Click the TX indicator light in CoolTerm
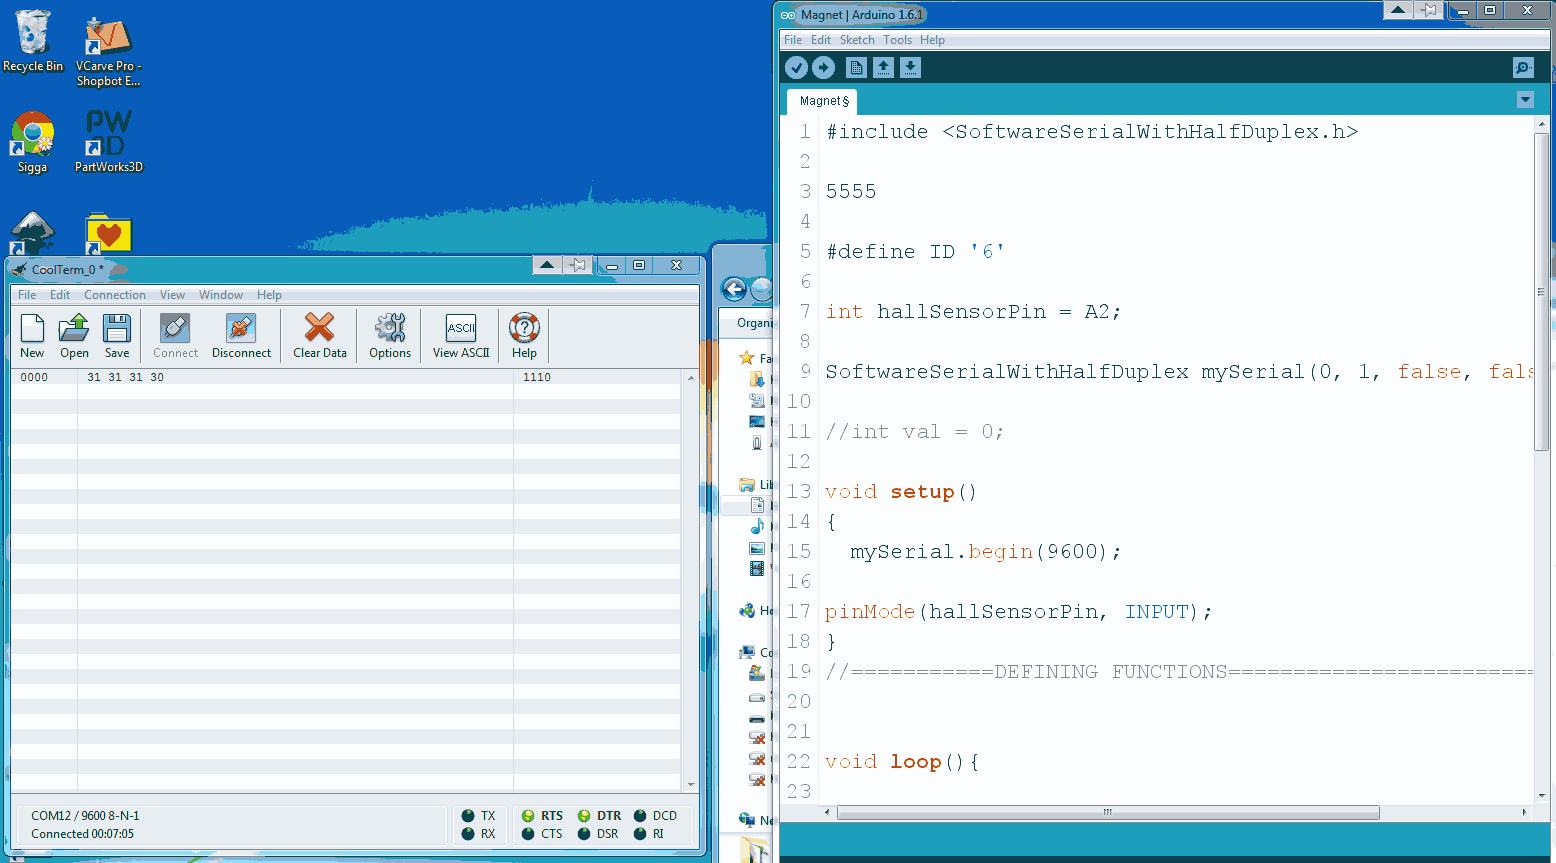This screenshot has height=863, width=1556. [468, 816]
